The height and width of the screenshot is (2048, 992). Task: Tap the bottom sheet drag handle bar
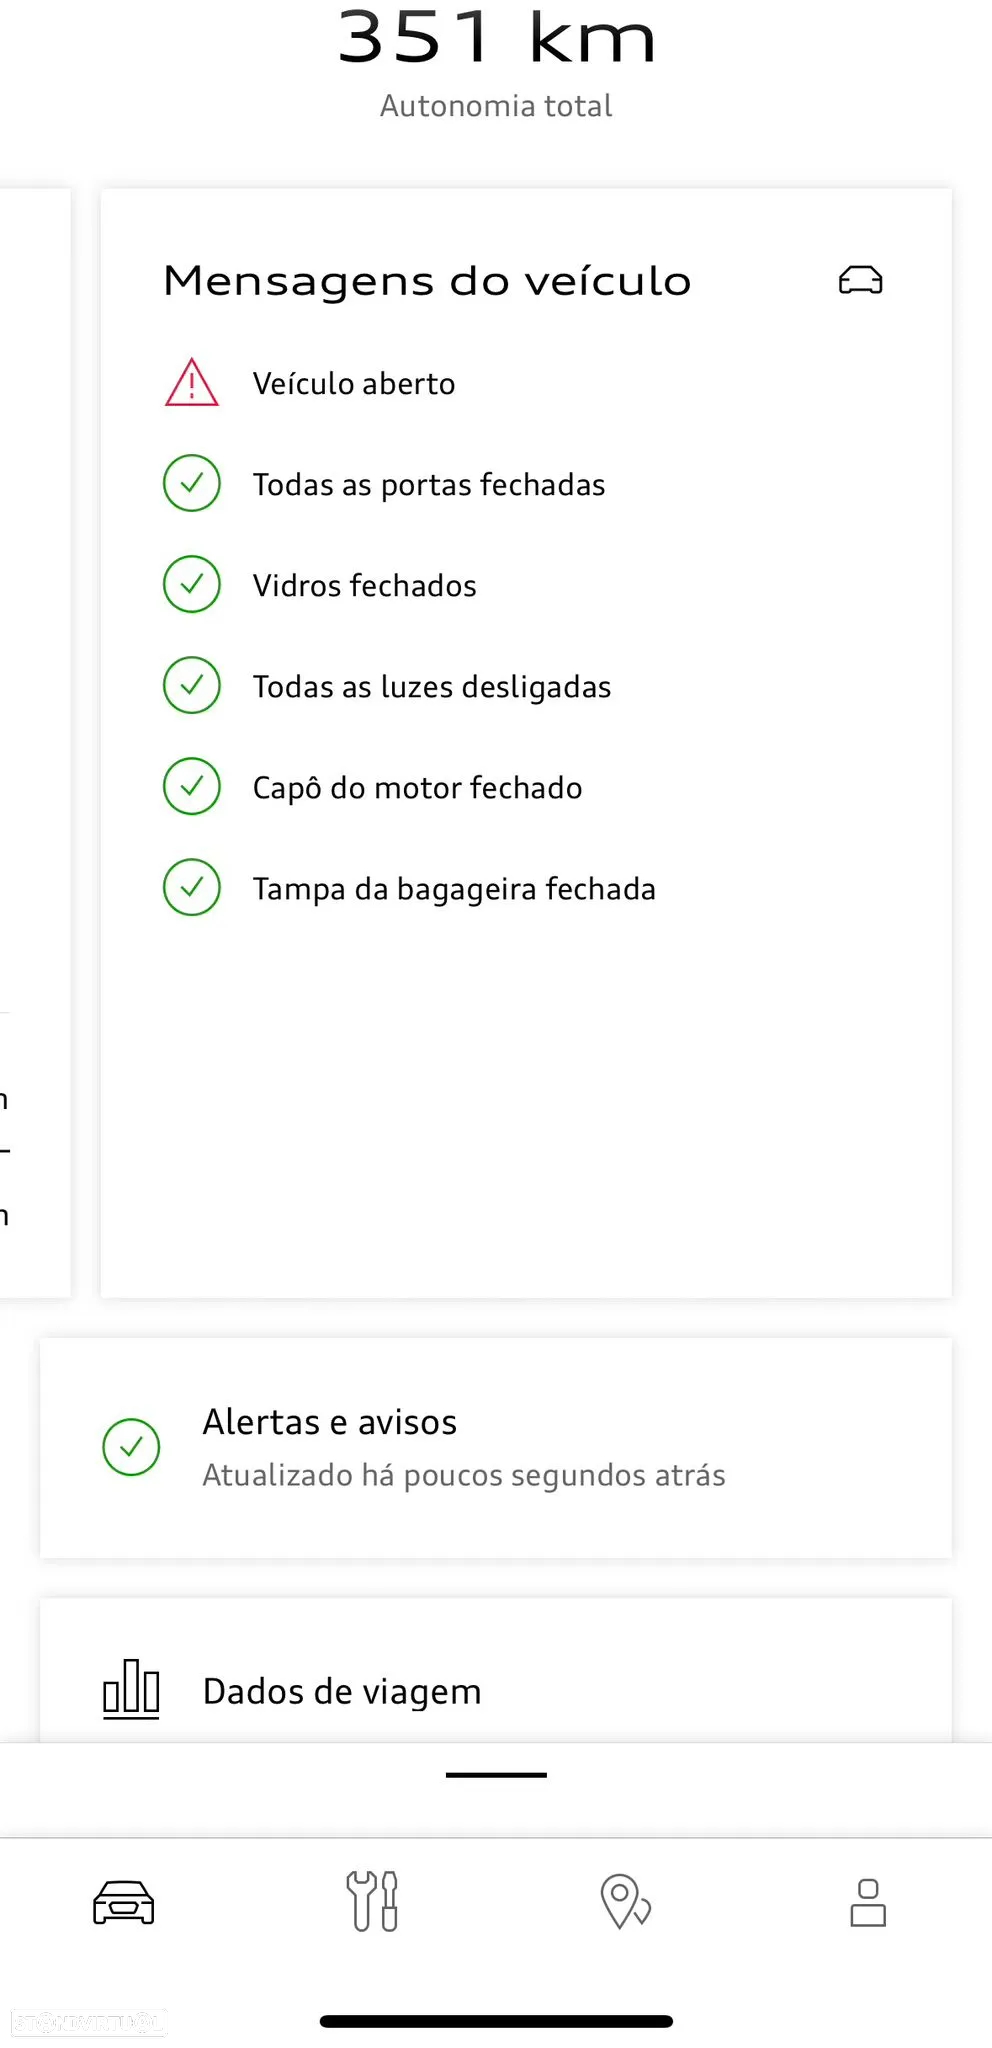[x=496, y=1775]
